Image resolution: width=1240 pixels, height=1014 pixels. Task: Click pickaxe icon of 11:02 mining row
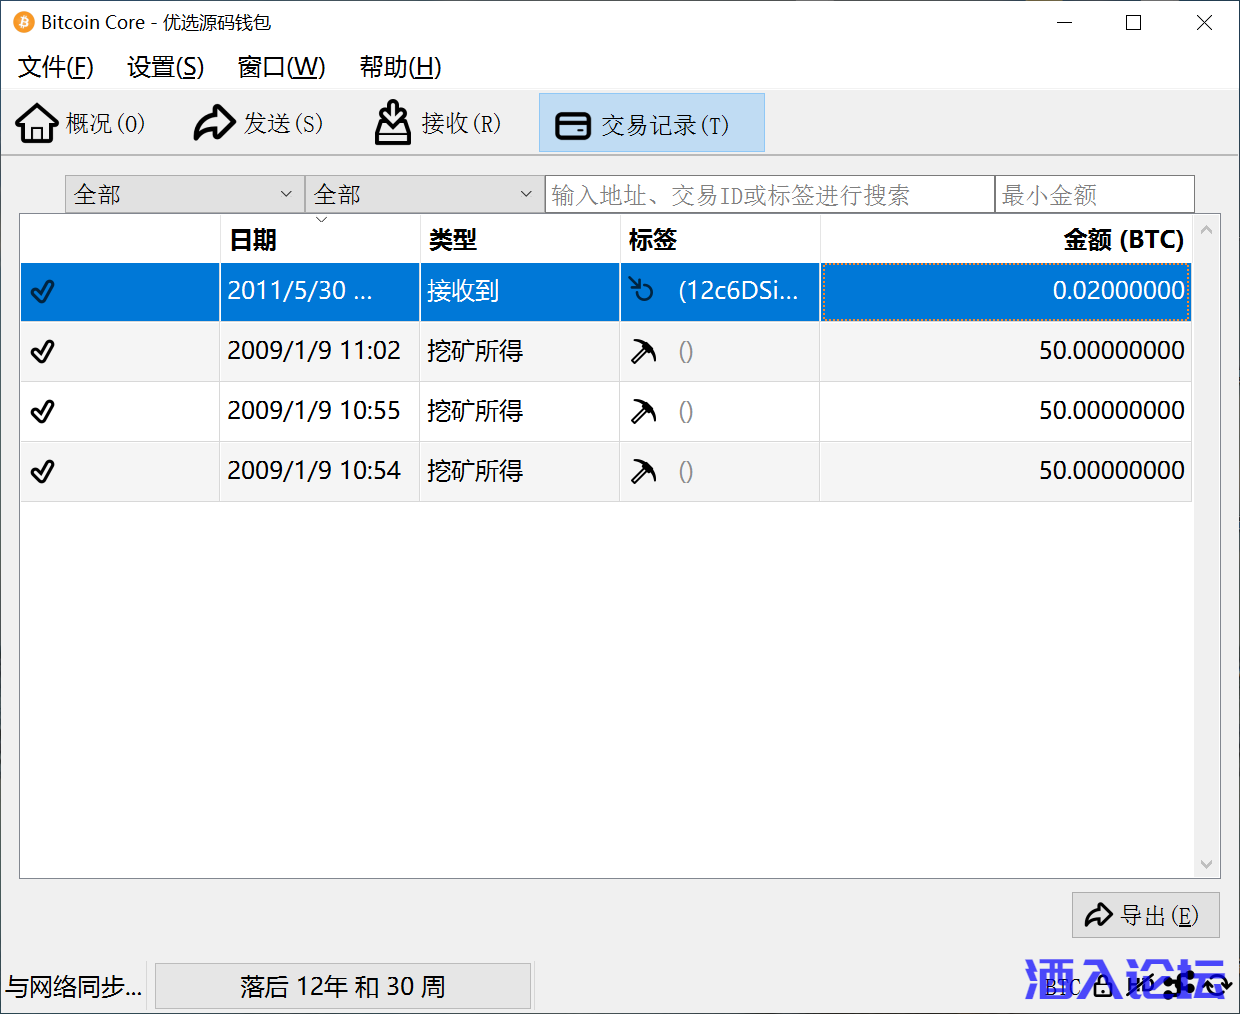(x=644, y=352)
